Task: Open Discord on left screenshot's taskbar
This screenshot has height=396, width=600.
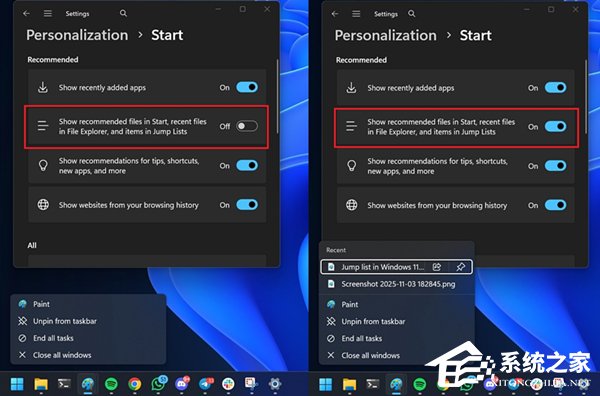Action: coord(181,383)
